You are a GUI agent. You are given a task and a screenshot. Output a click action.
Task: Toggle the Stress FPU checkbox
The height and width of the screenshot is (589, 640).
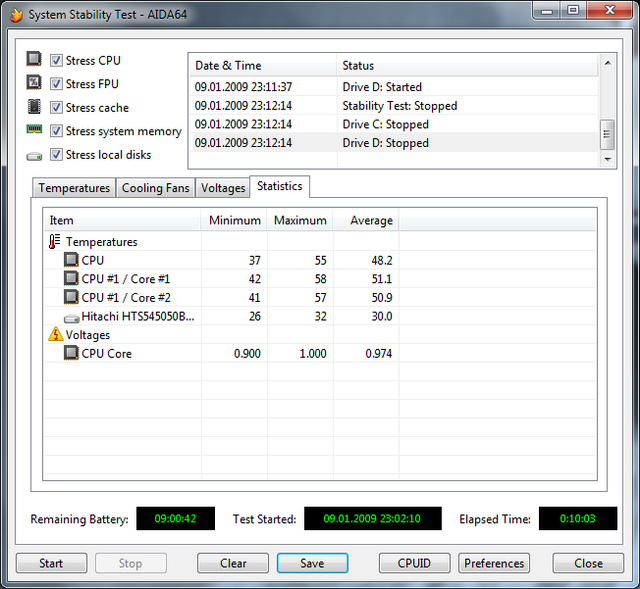point(56,84)
